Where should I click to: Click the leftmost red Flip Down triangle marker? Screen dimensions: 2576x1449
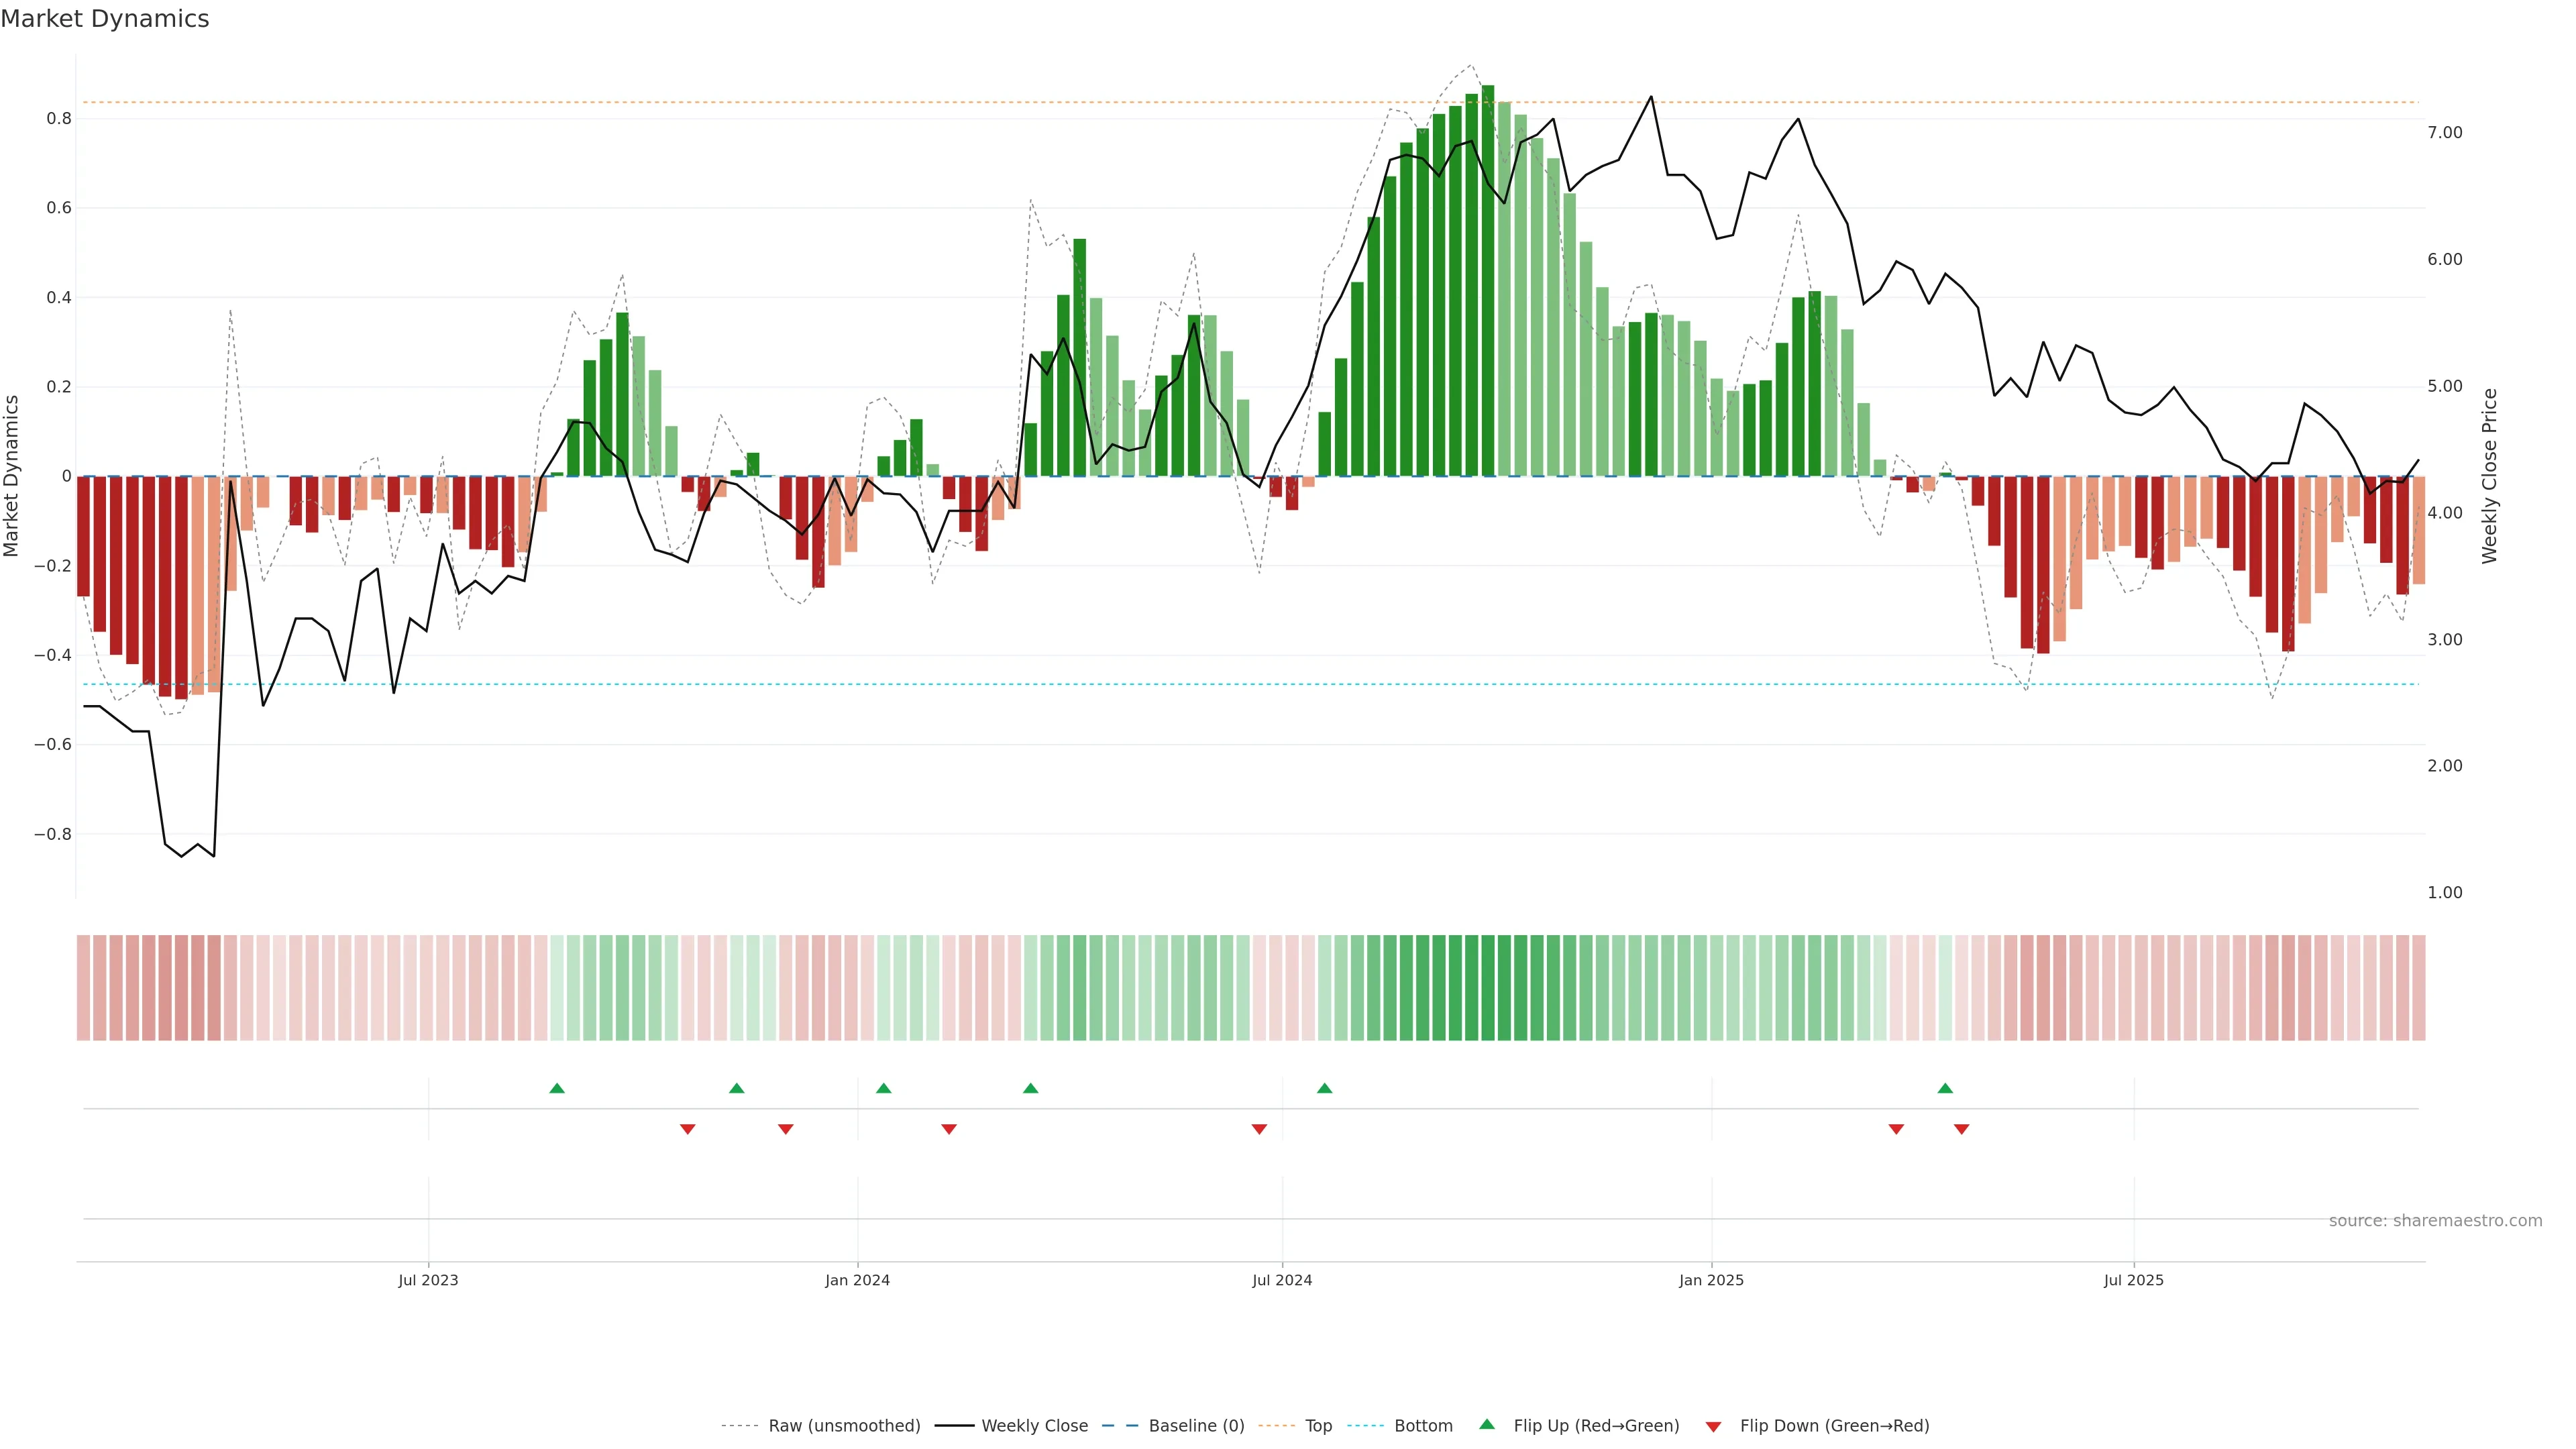688,1129
